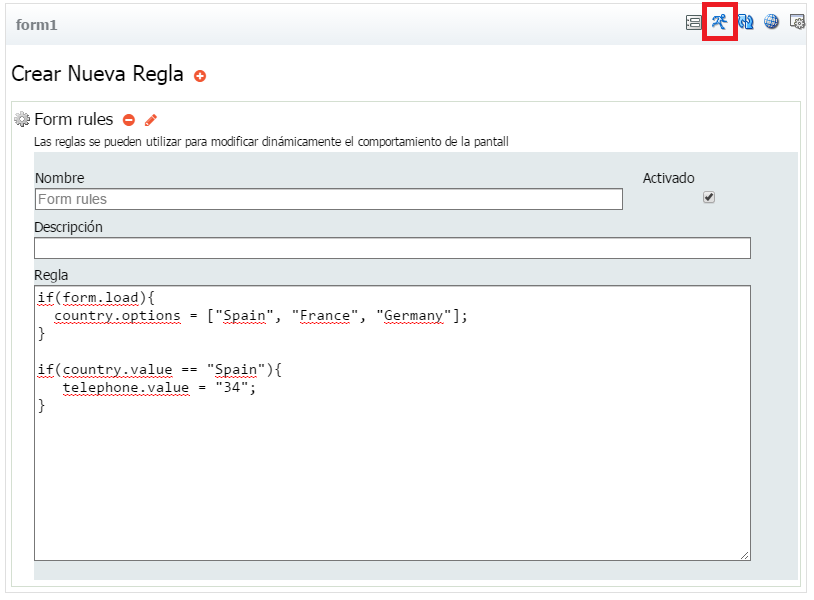Add a rule with the orange plus

[200, 76]
